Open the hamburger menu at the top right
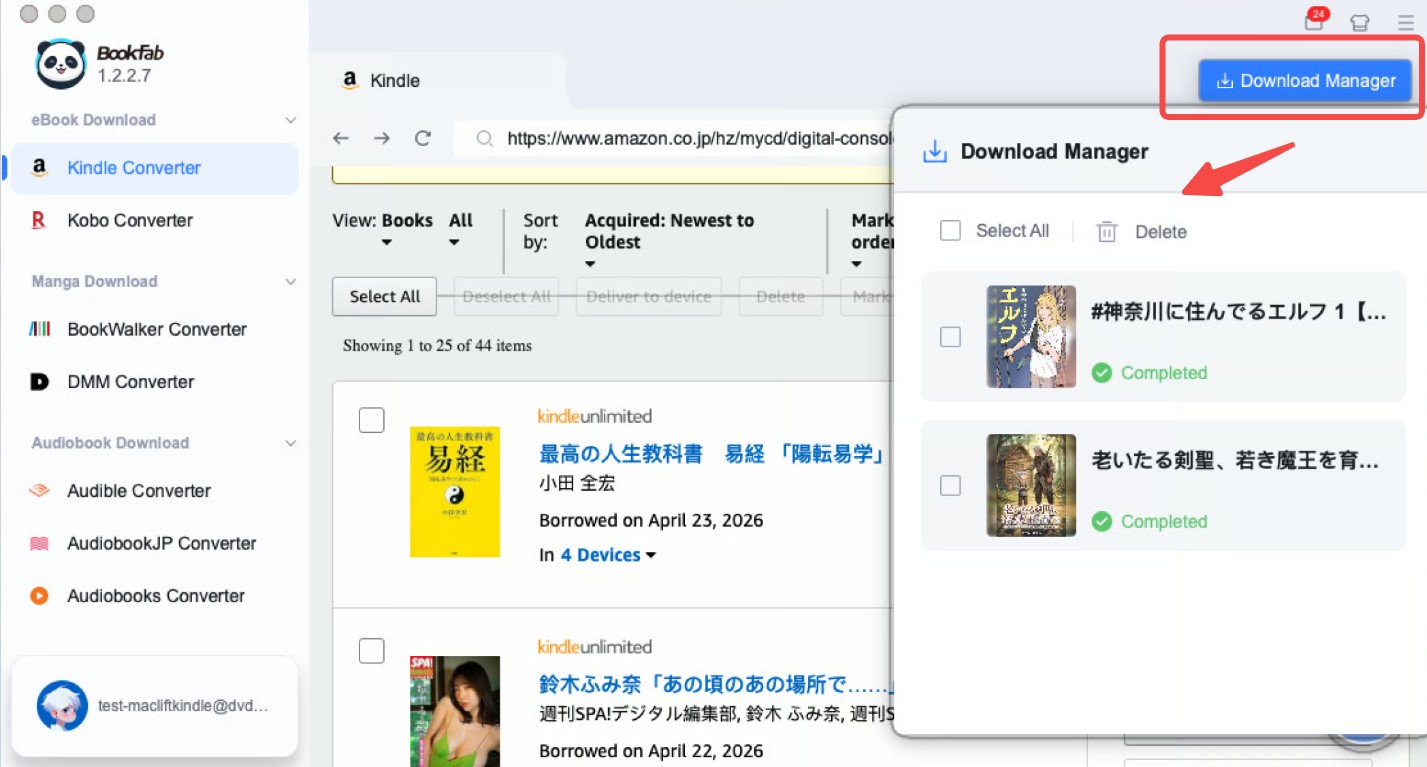This screenshot has height=767, width=1427. [1405, 22]
